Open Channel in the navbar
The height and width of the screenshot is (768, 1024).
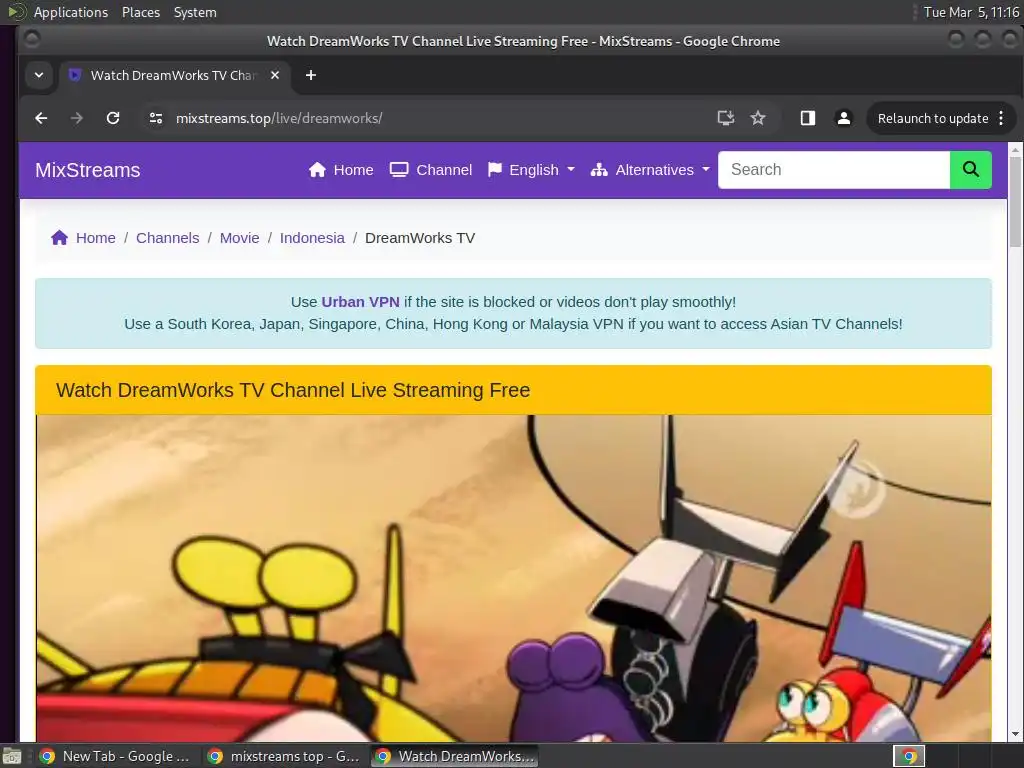431,170
